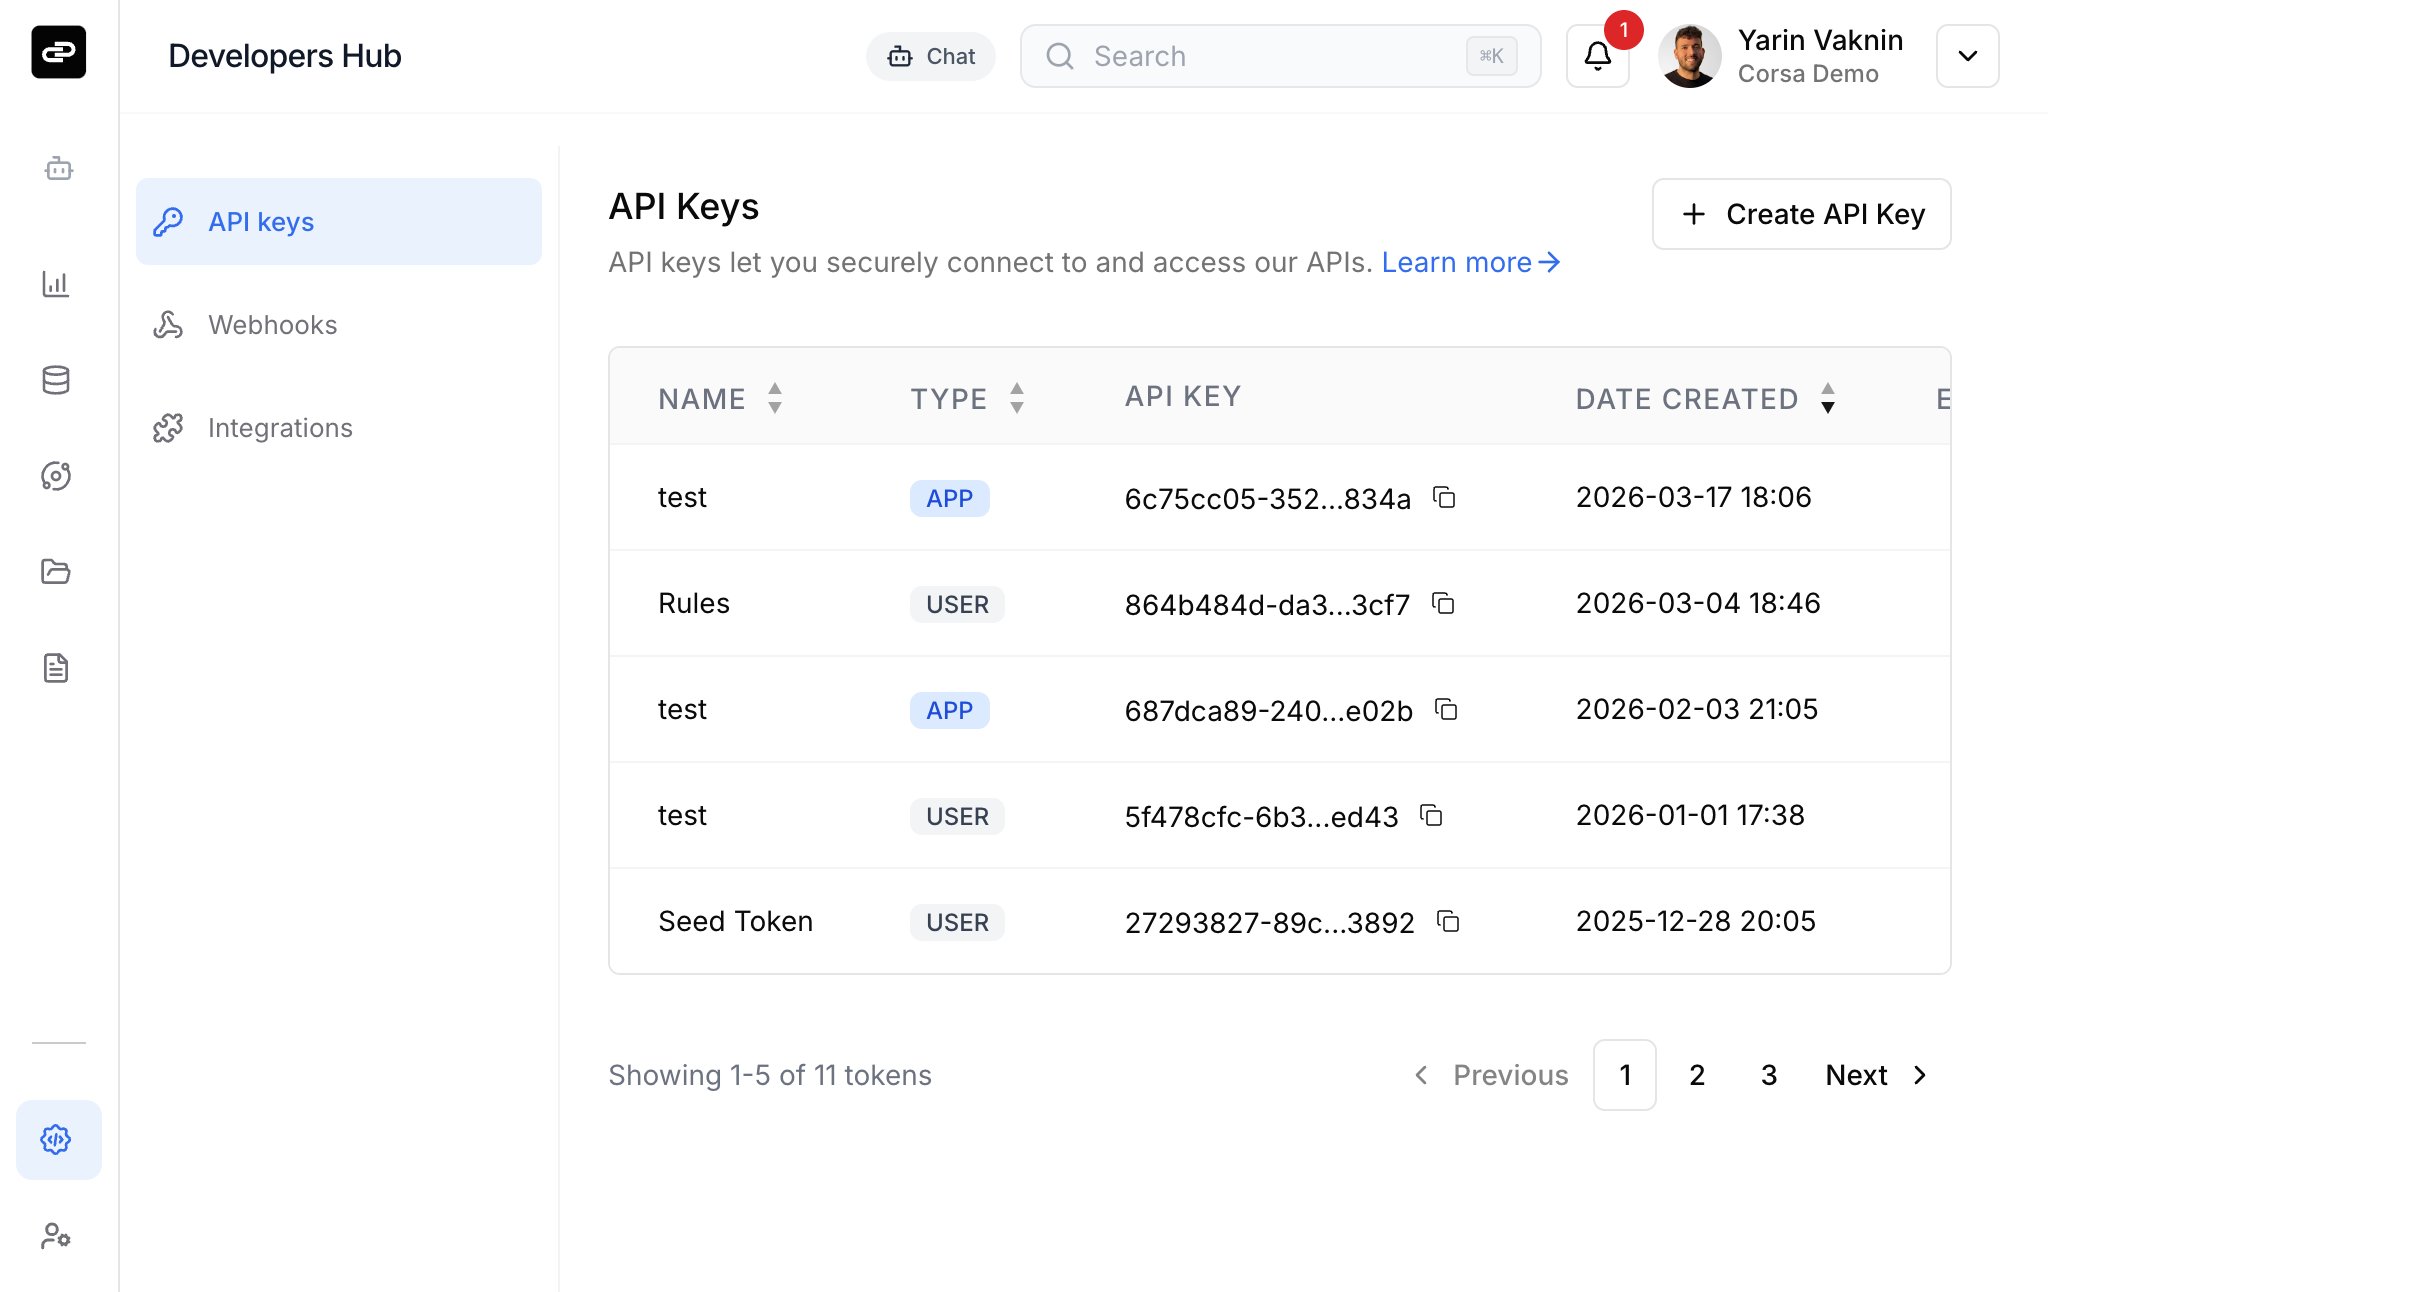Screen dimensions: 2428x1292
Task: Click the Next page button
Action: click(x=1877, y=1075)
